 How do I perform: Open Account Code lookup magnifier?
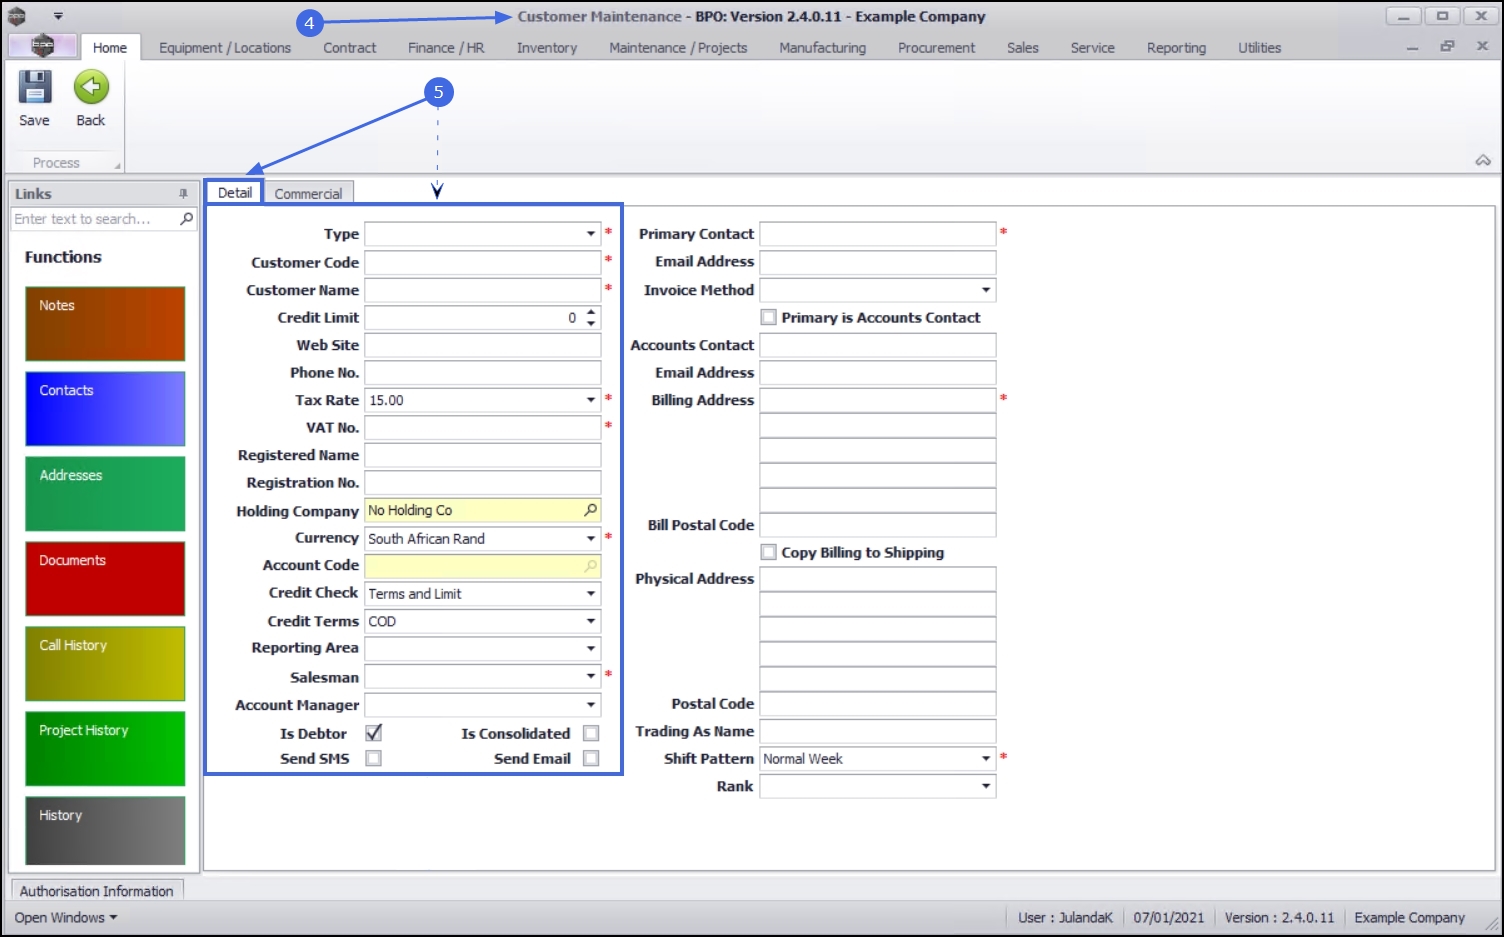591,566
